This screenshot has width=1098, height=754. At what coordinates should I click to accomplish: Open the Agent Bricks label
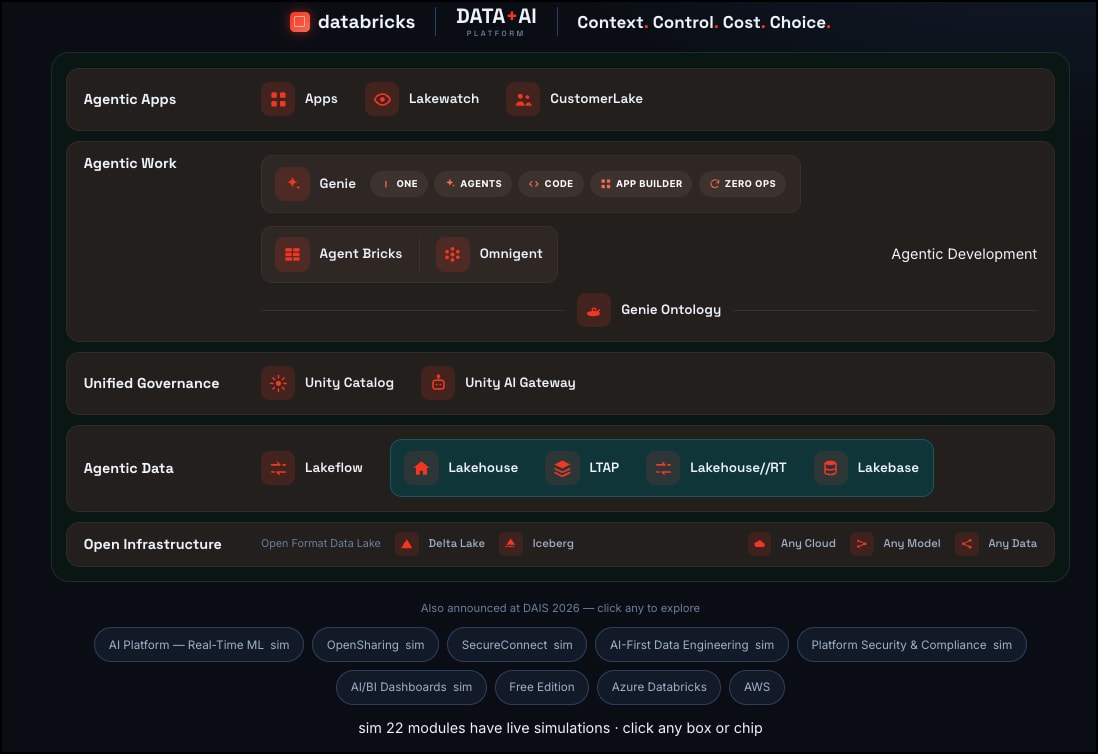click(x=361, y=253)
